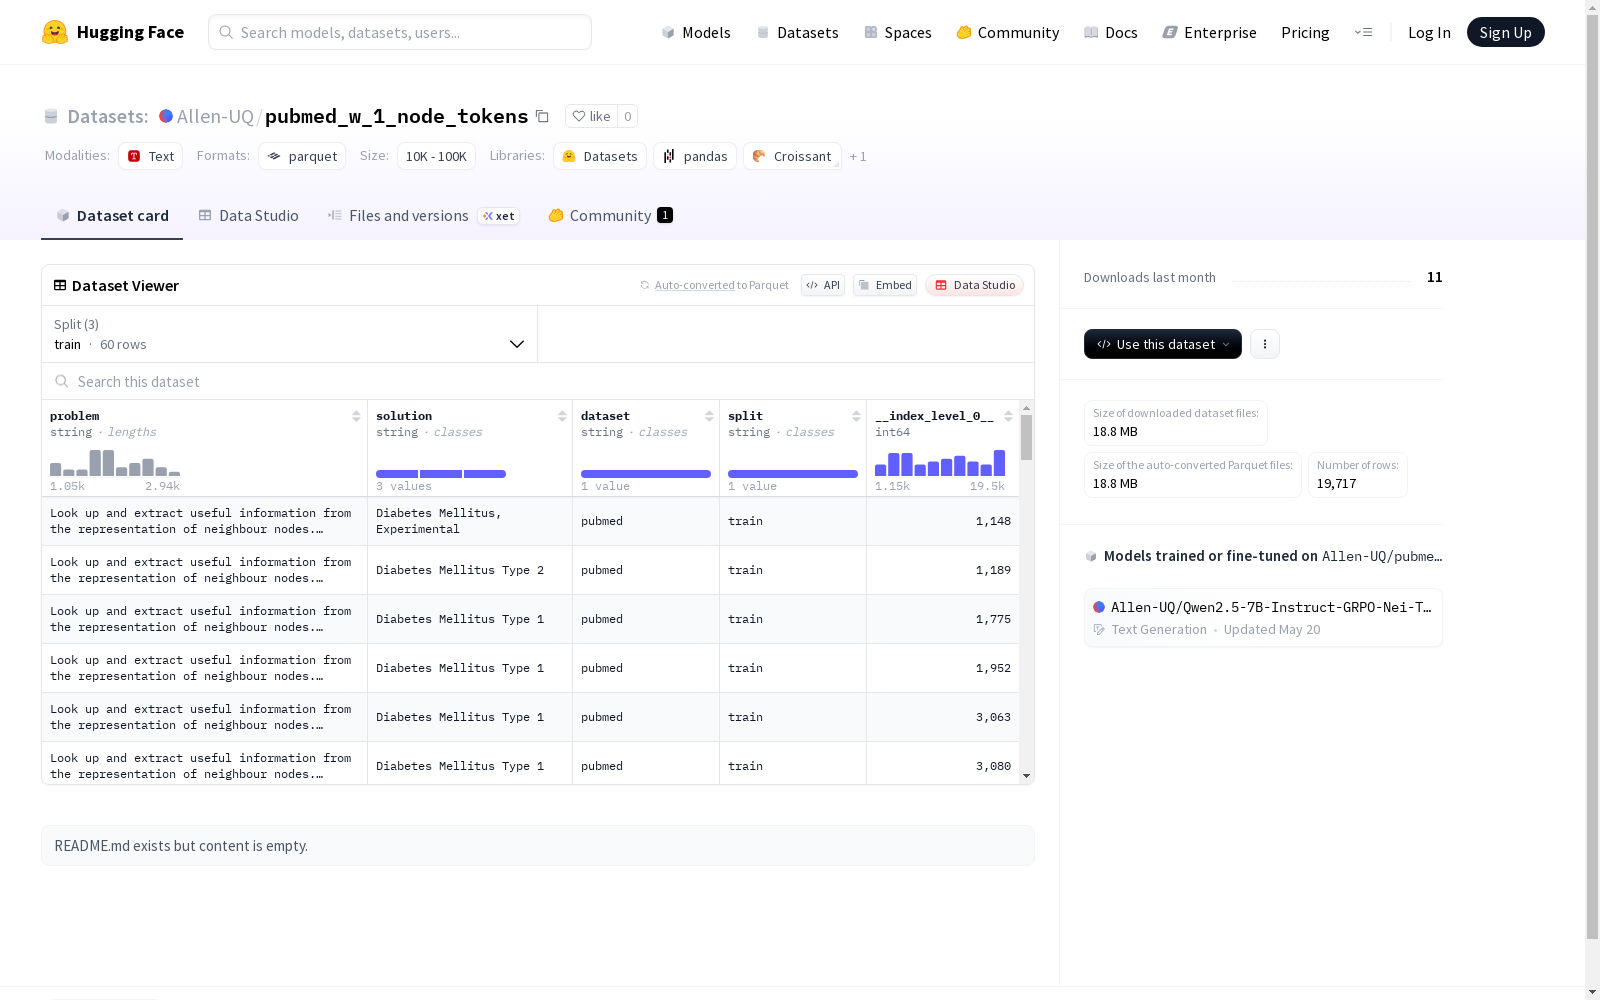The width and height of the screenshot is (1600, 1000).
Task: Sort the solution column
Action: [562, 416]
